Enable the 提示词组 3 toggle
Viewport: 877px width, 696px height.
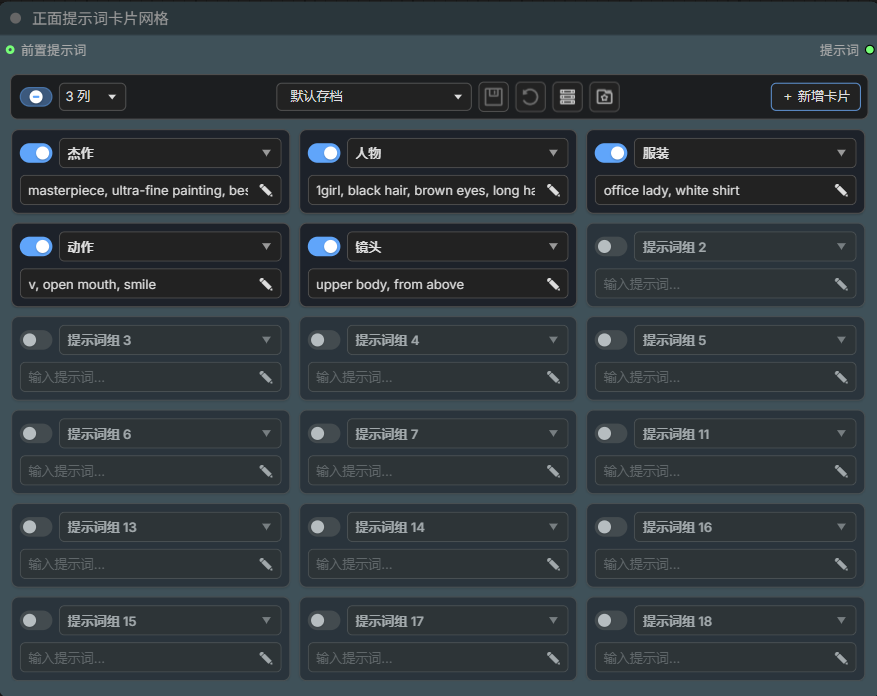(36, 340)
